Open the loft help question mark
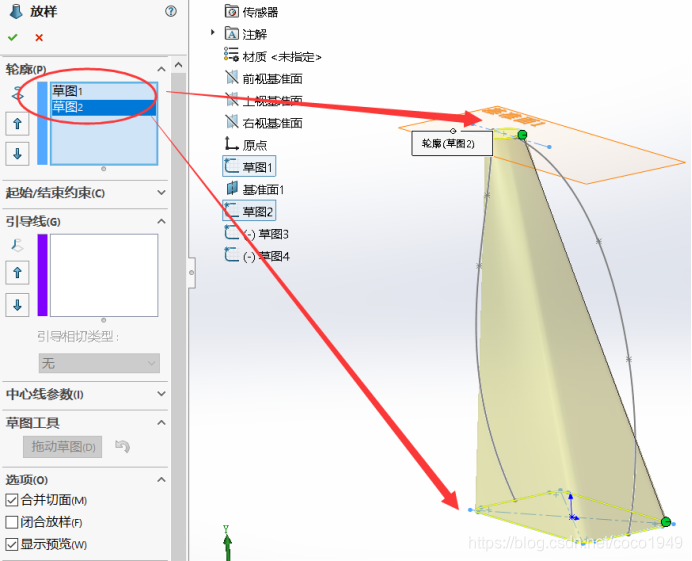 click(x=171, y=11)
